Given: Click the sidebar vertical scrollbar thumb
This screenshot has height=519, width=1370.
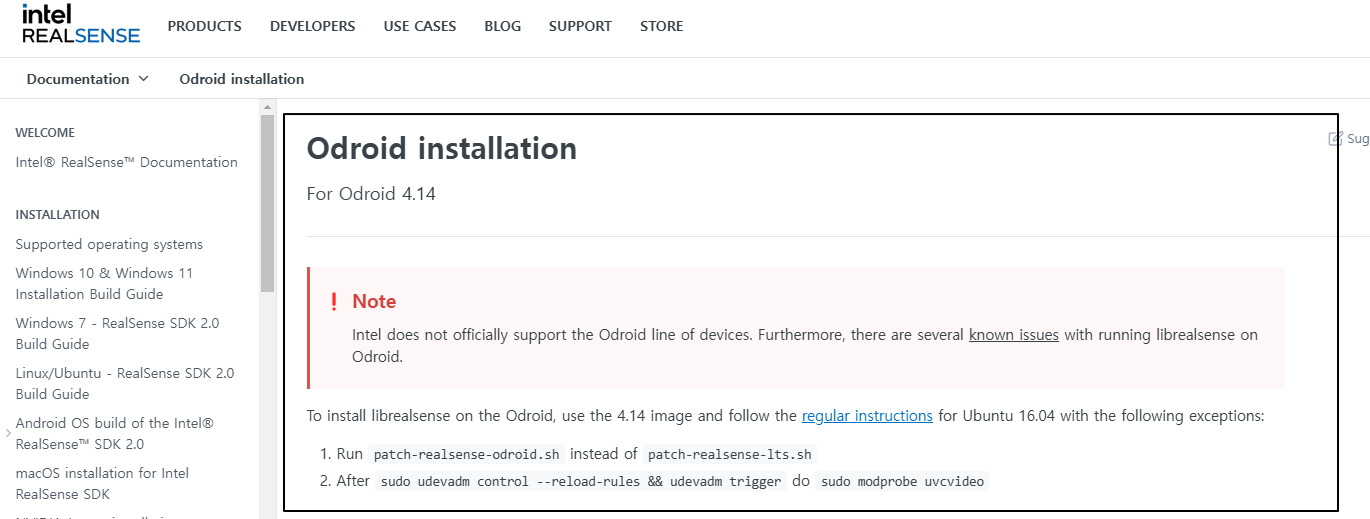Looking at the screenshot, I should (x=267, y=203).
